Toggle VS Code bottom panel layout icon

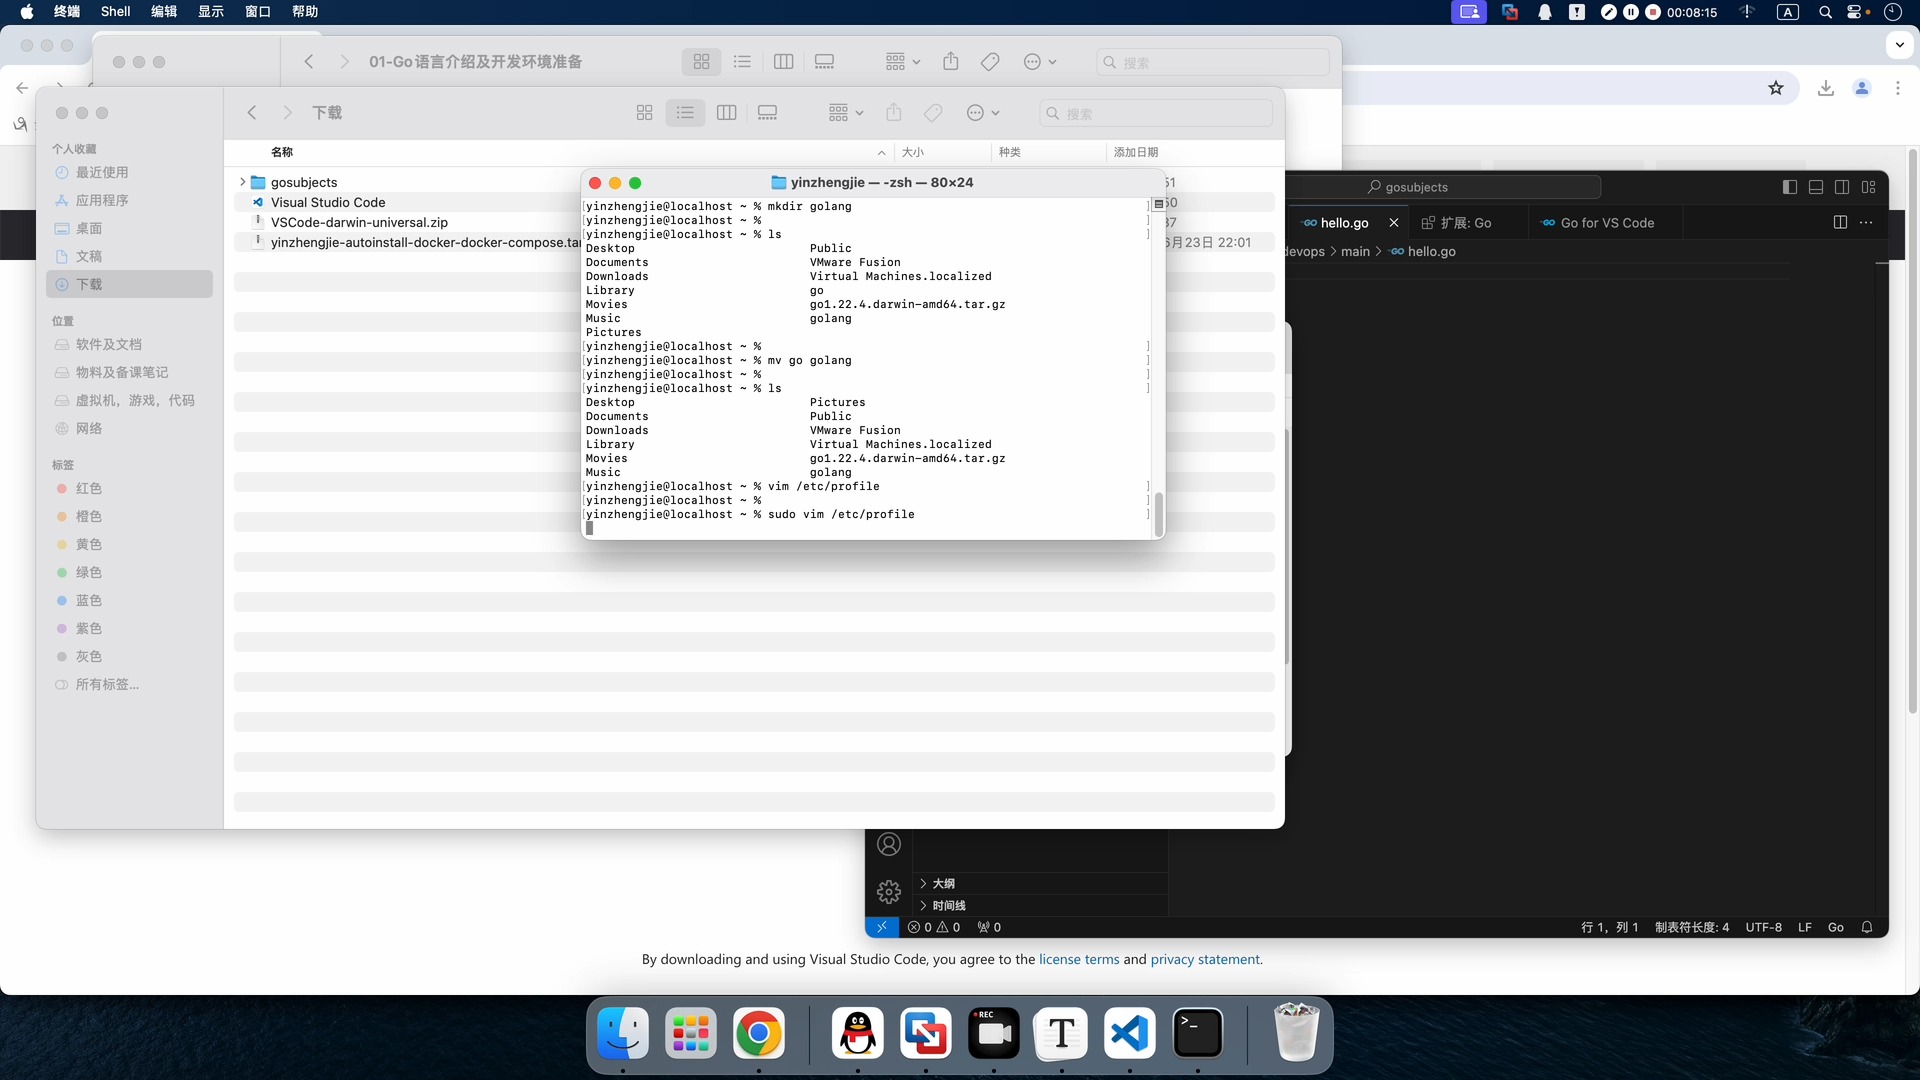[x=1816, y=187]
